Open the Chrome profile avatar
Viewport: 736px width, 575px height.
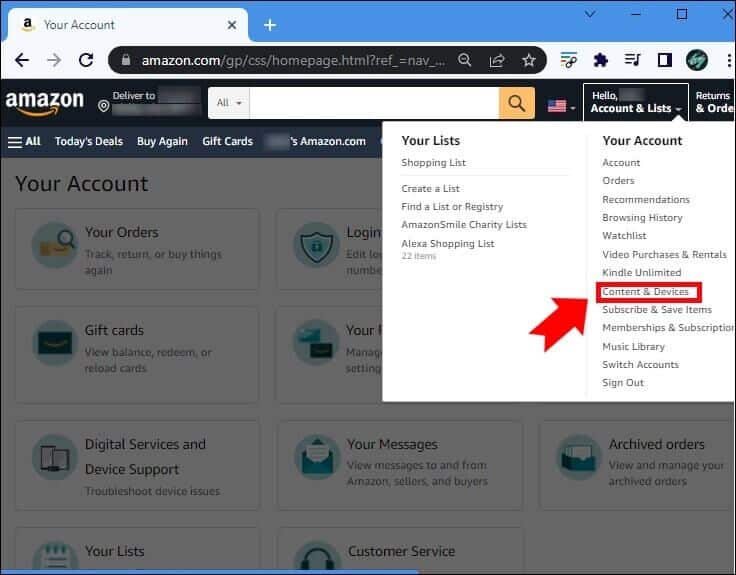pos(697,60)
